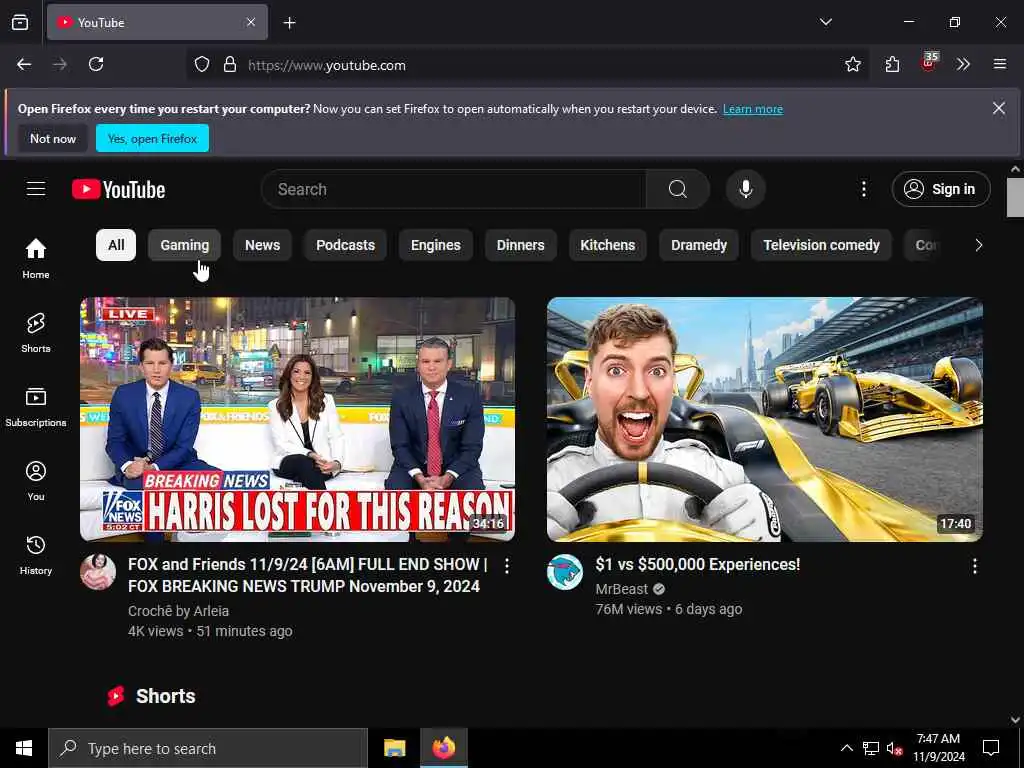Open FOX and Friends video title
The width and height of the screenshot is (1024, 768).
[308, 575]
